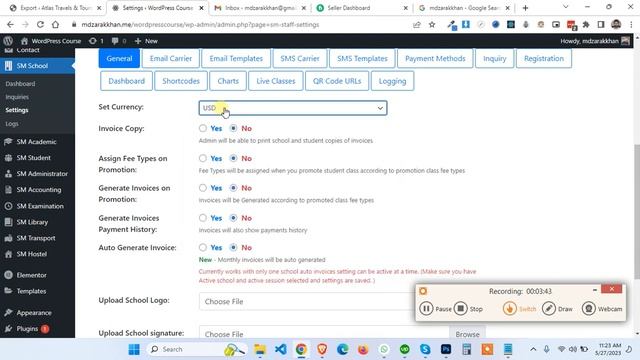640x360 pixels.
Task: Reload the browser page
Action: pyautogui.click(x=40, y=24)
